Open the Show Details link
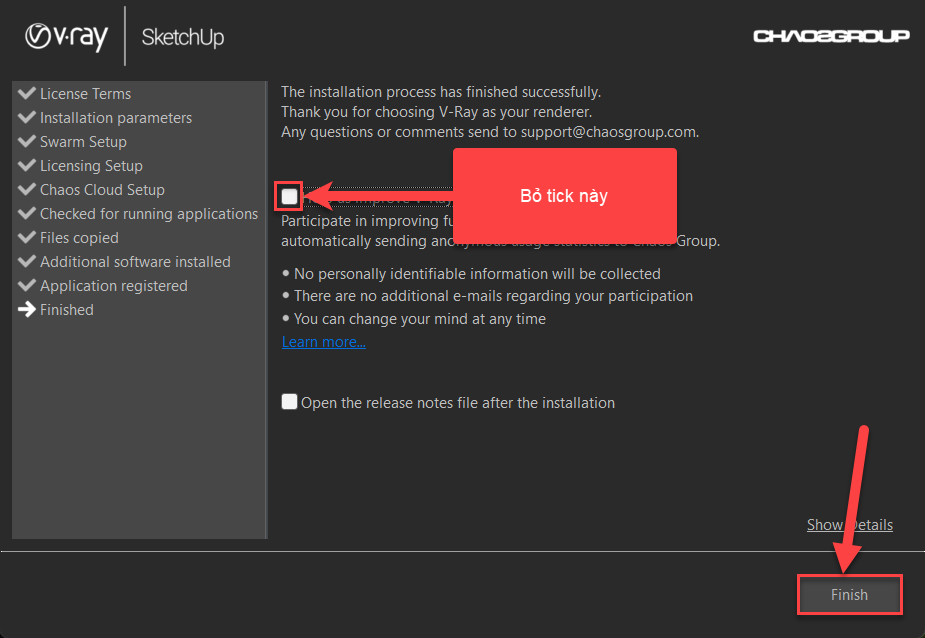Viewport: 925px width, 638px height. [849, 525]
